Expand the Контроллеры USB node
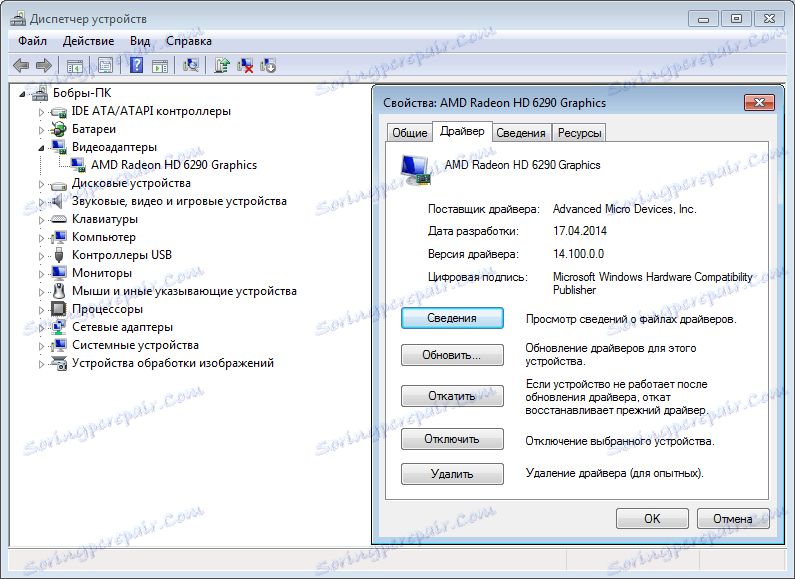This screenshot has height=579, width=795. pos(42,256)
